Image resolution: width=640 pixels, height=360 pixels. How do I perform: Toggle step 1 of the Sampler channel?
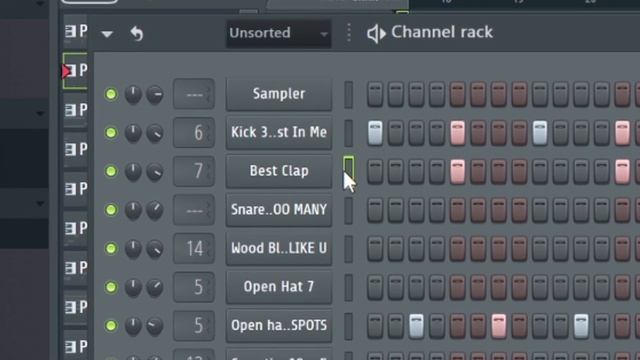[375, 94]
